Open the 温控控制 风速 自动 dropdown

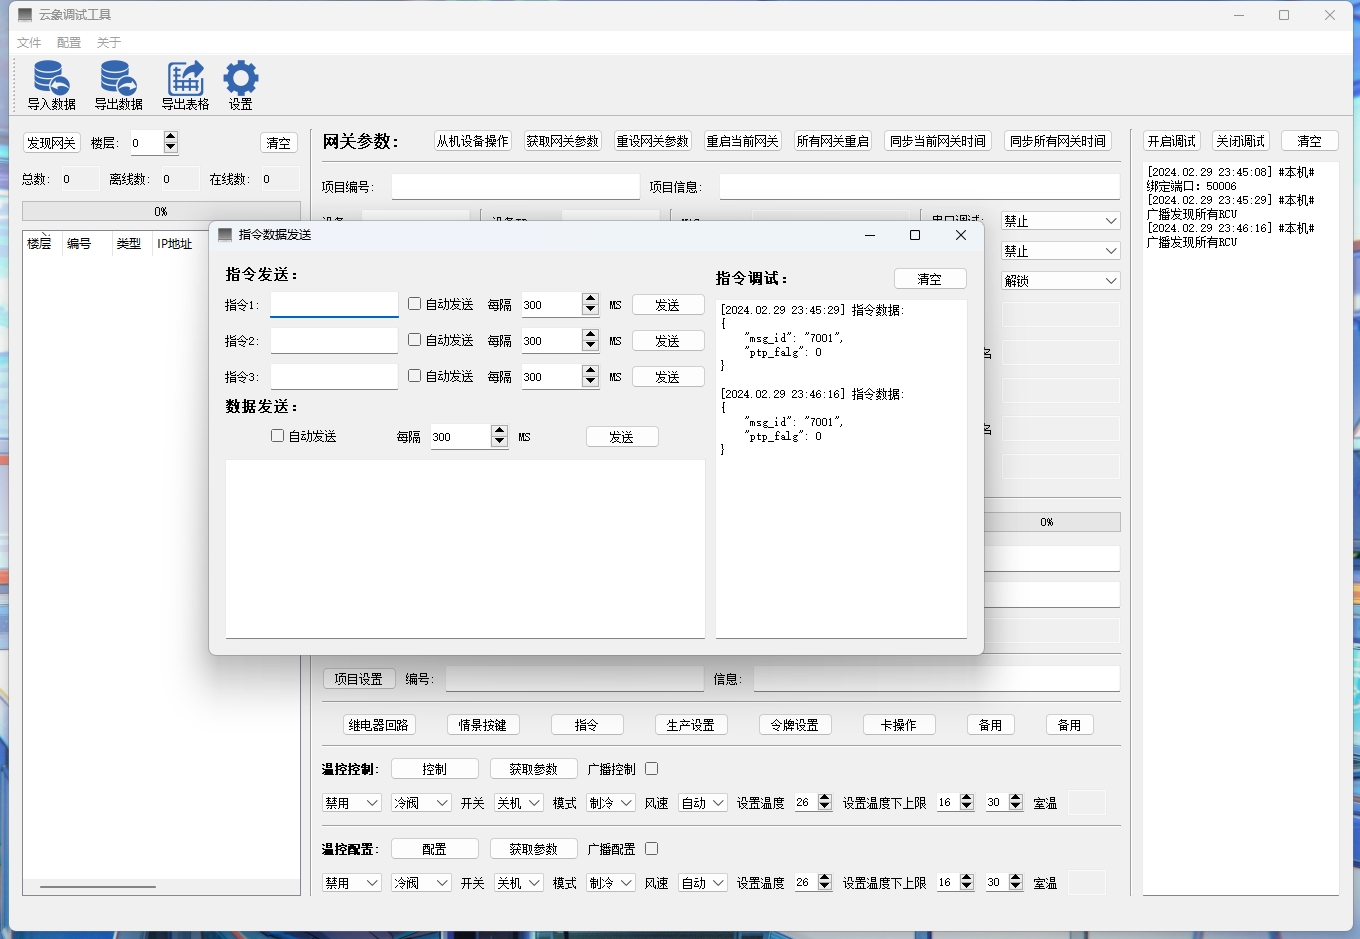[x=703, y=803]
